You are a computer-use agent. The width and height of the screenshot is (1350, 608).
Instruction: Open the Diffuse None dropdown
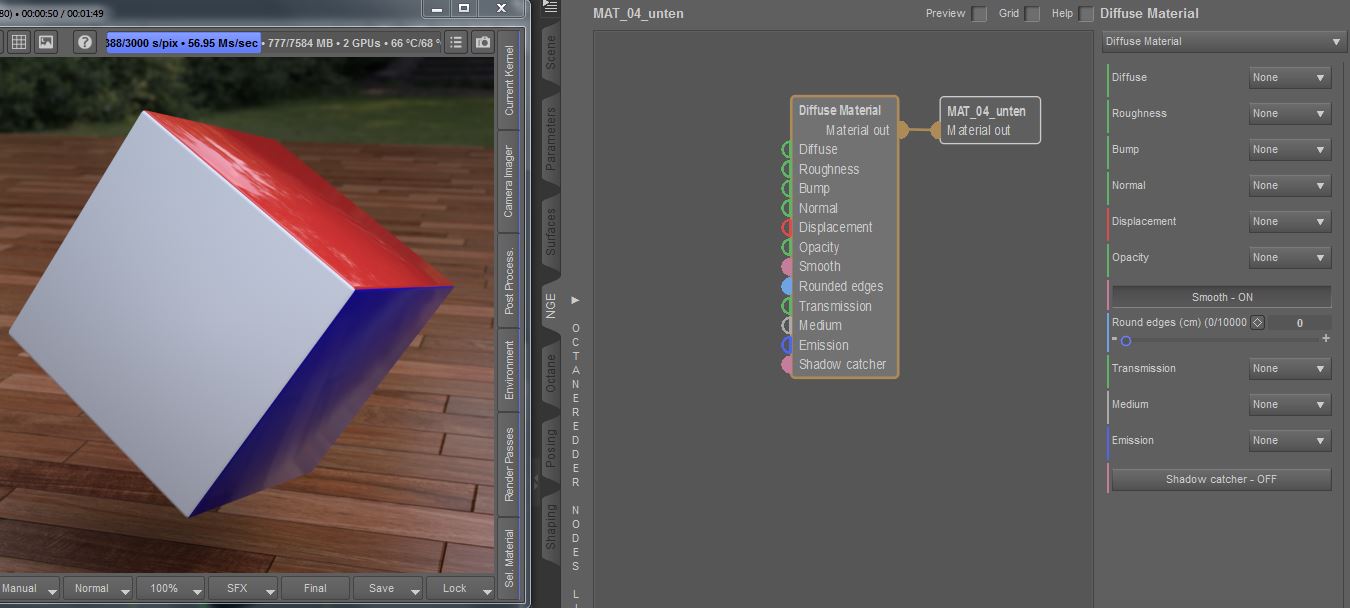tap(1290, 77)
